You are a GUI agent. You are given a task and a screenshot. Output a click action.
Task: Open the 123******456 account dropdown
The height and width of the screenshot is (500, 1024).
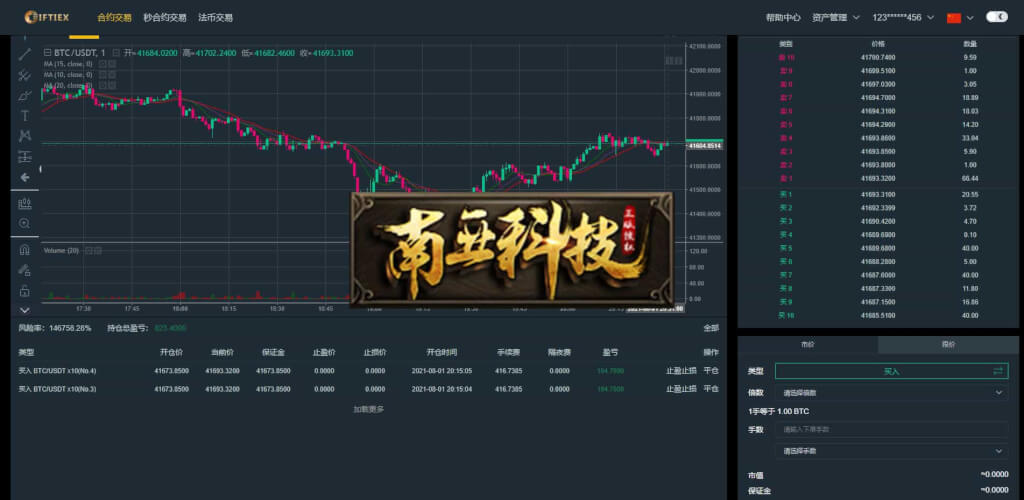pyautogui.click(x=903, y=18)
